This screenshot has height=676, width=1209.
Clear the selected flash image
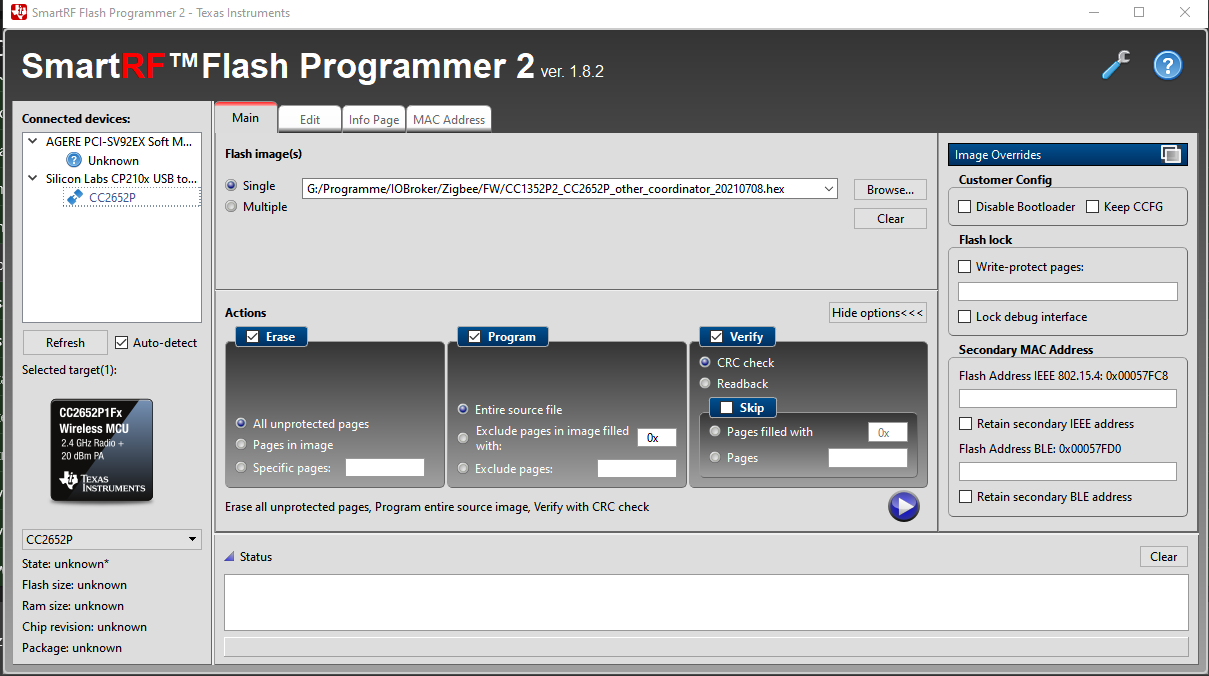coord(890,219)
